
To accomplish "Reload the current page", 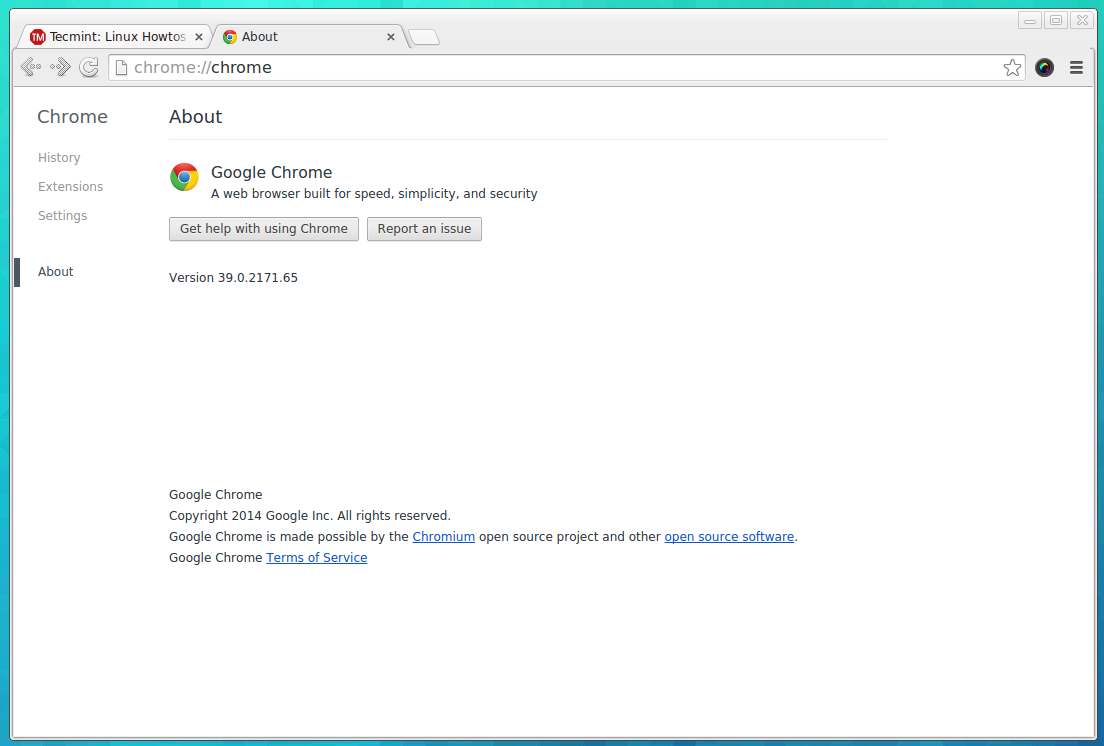I will (x=89, y=67).
